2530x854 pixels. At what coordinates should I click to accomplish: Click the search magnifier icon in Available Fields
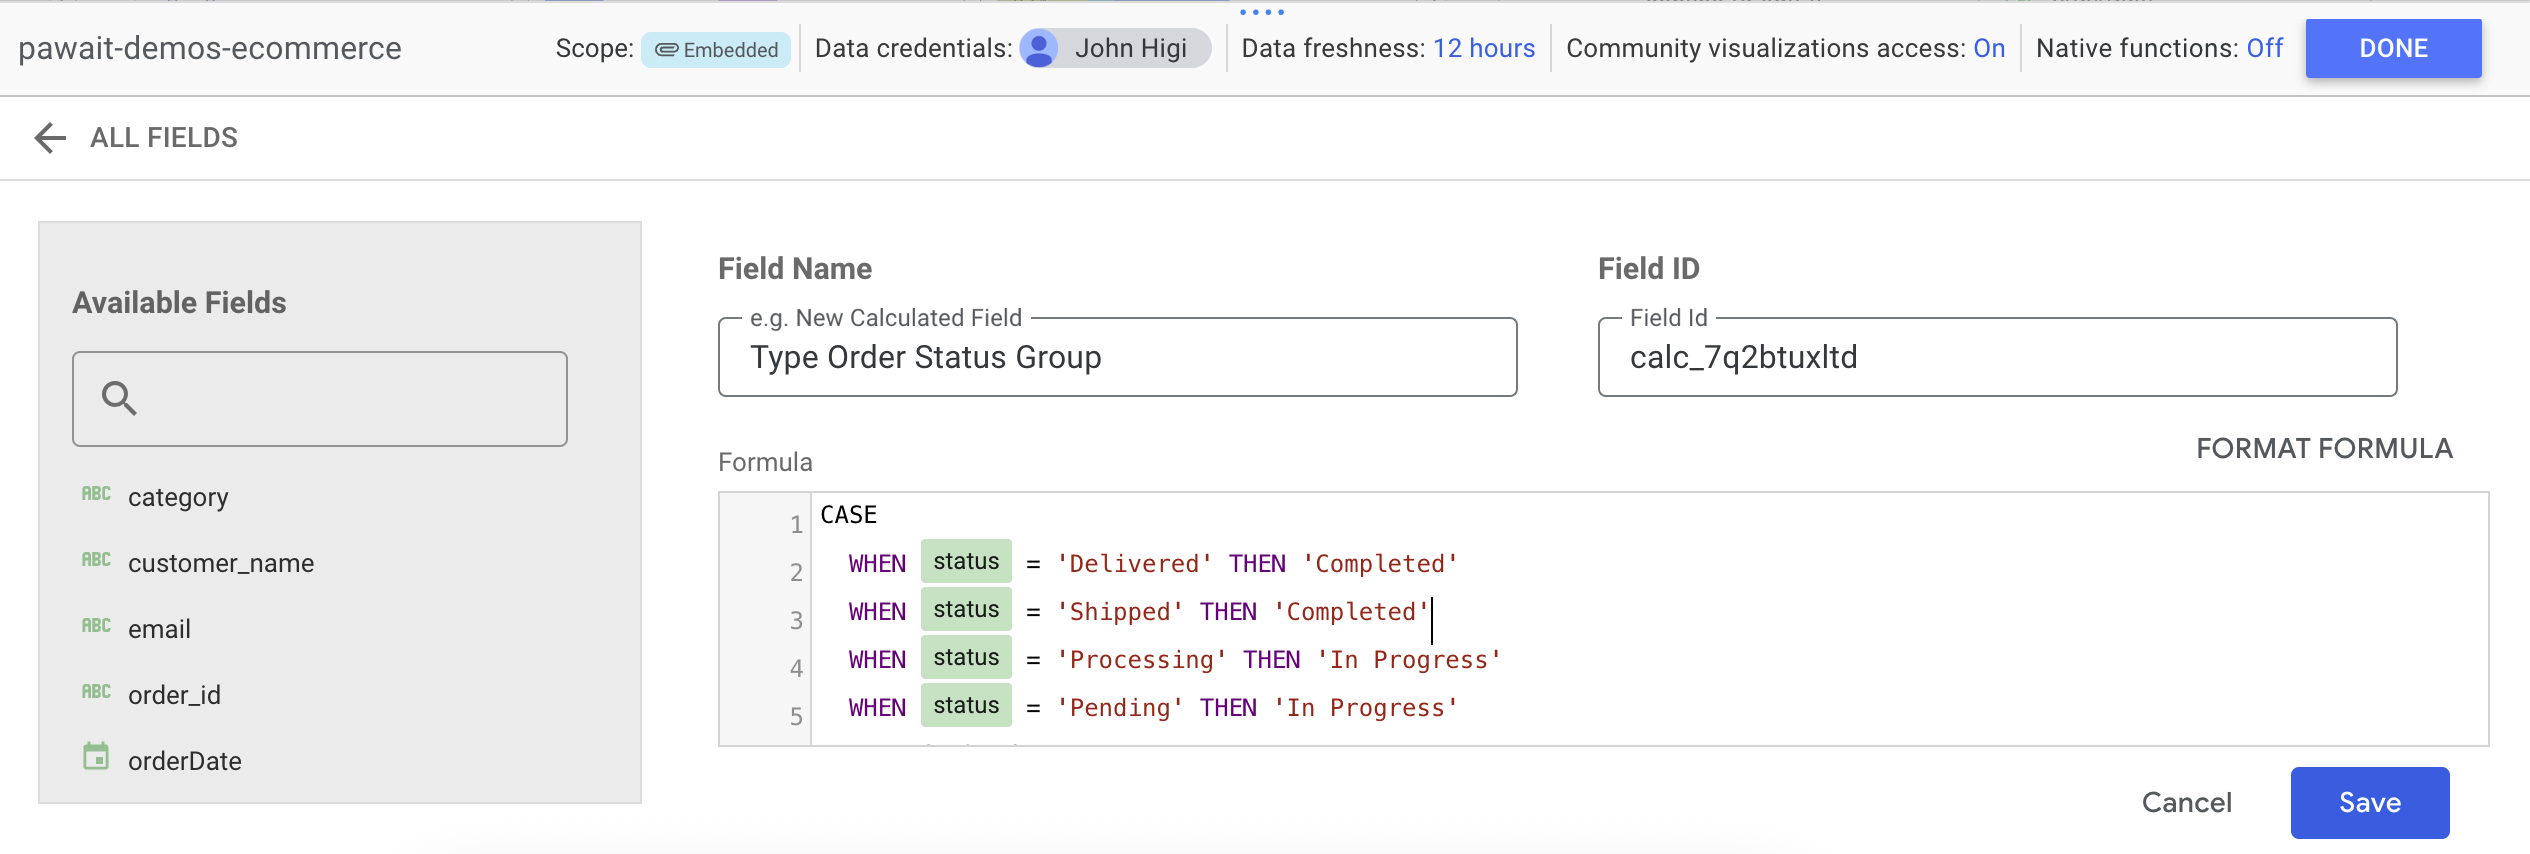[x=119, y=398]
